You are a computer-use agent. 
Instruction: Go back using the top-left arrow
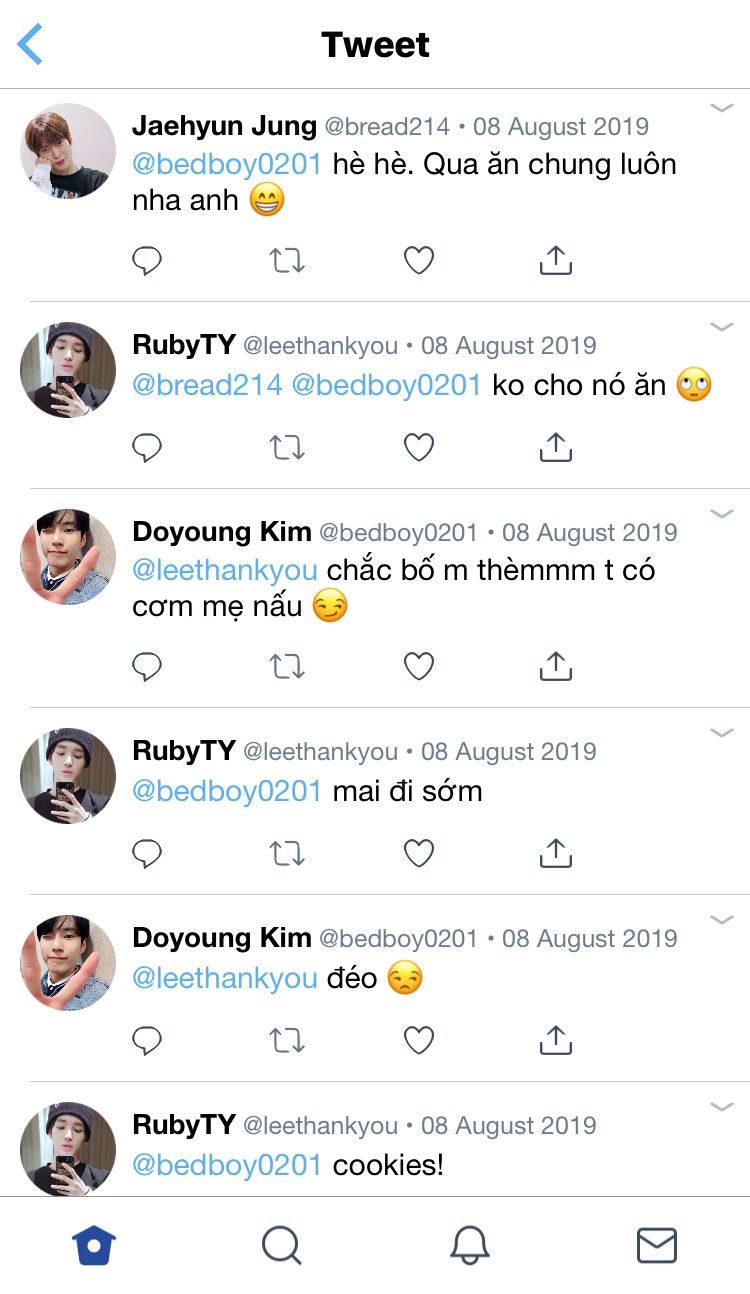coord(31,45)
